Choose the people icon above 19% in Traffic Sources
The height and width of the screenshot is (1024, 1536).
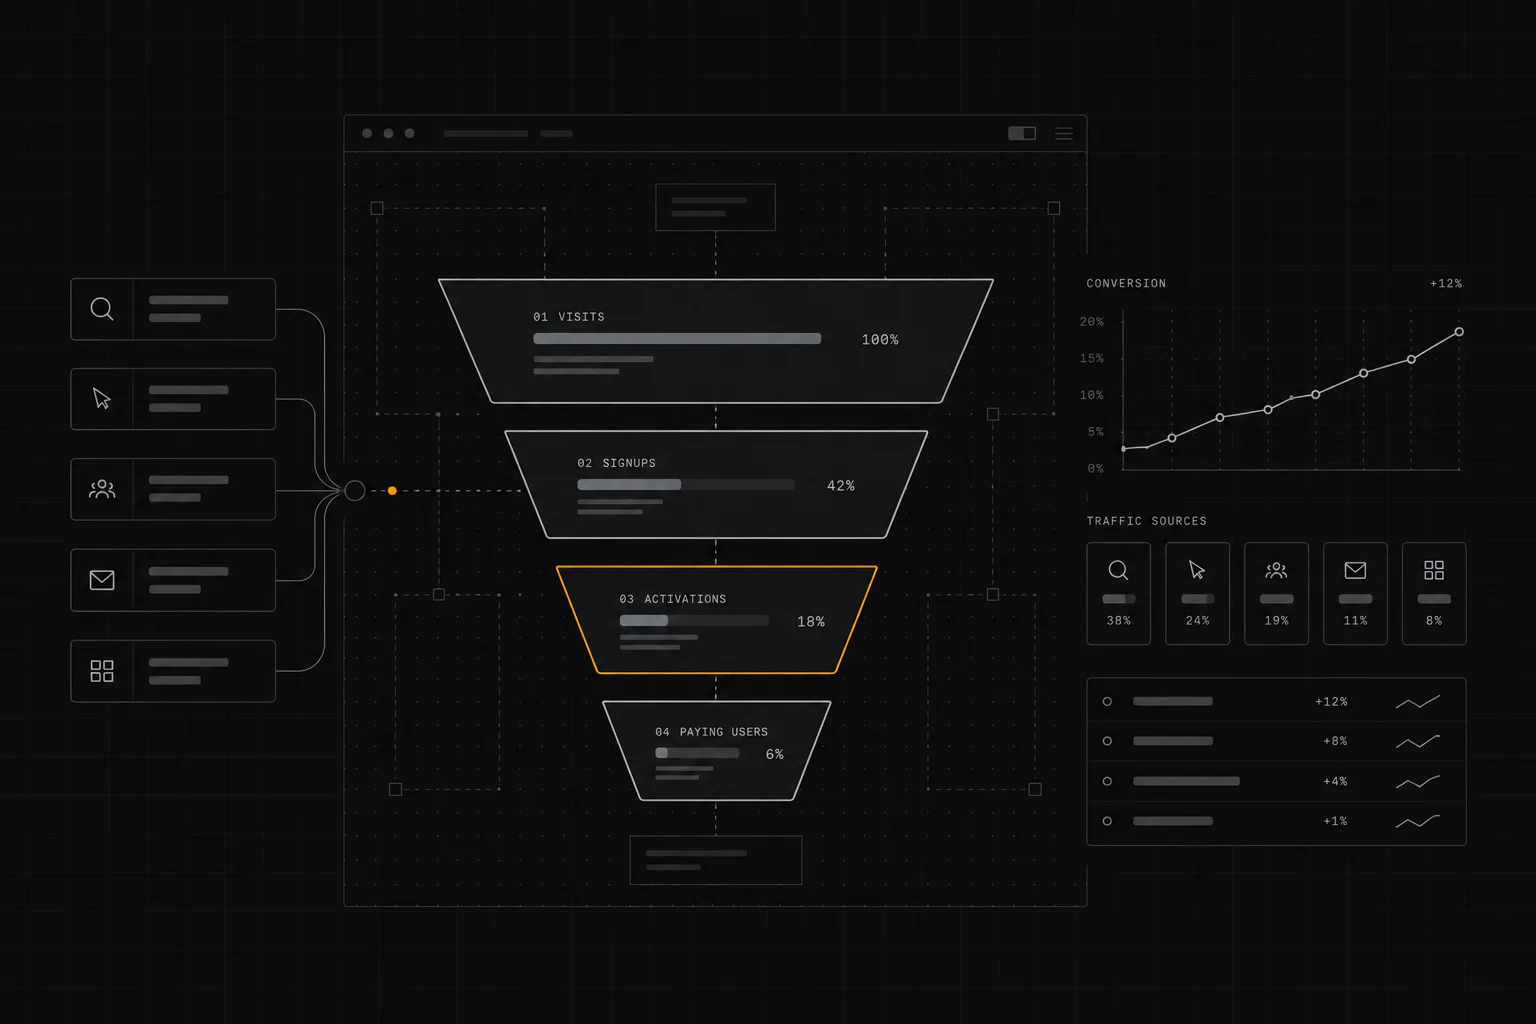click(1276, 570)
